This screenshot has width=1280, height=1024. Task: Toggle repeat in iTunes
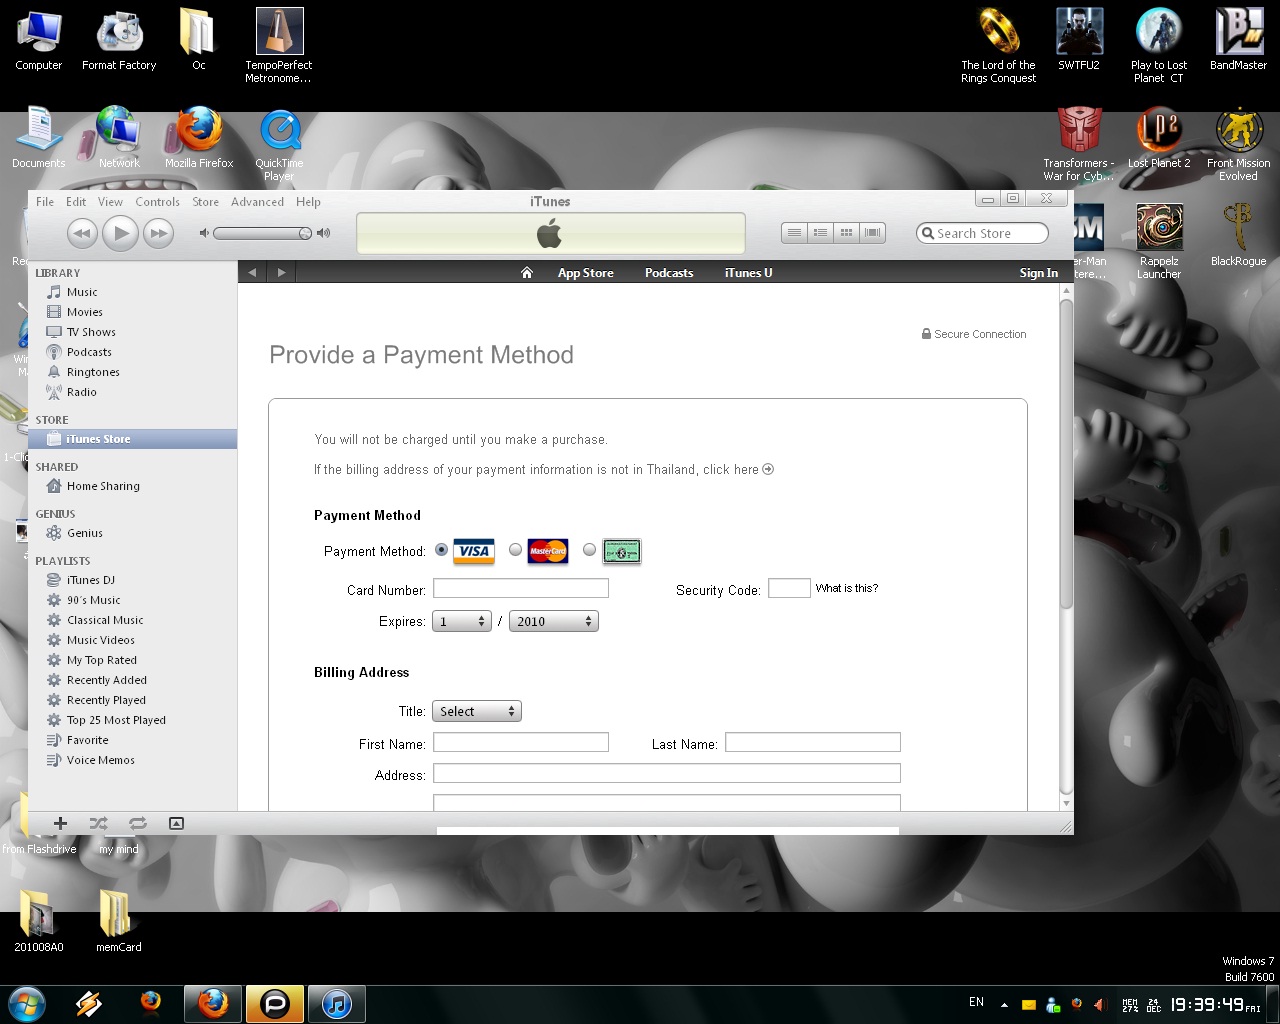138,823
